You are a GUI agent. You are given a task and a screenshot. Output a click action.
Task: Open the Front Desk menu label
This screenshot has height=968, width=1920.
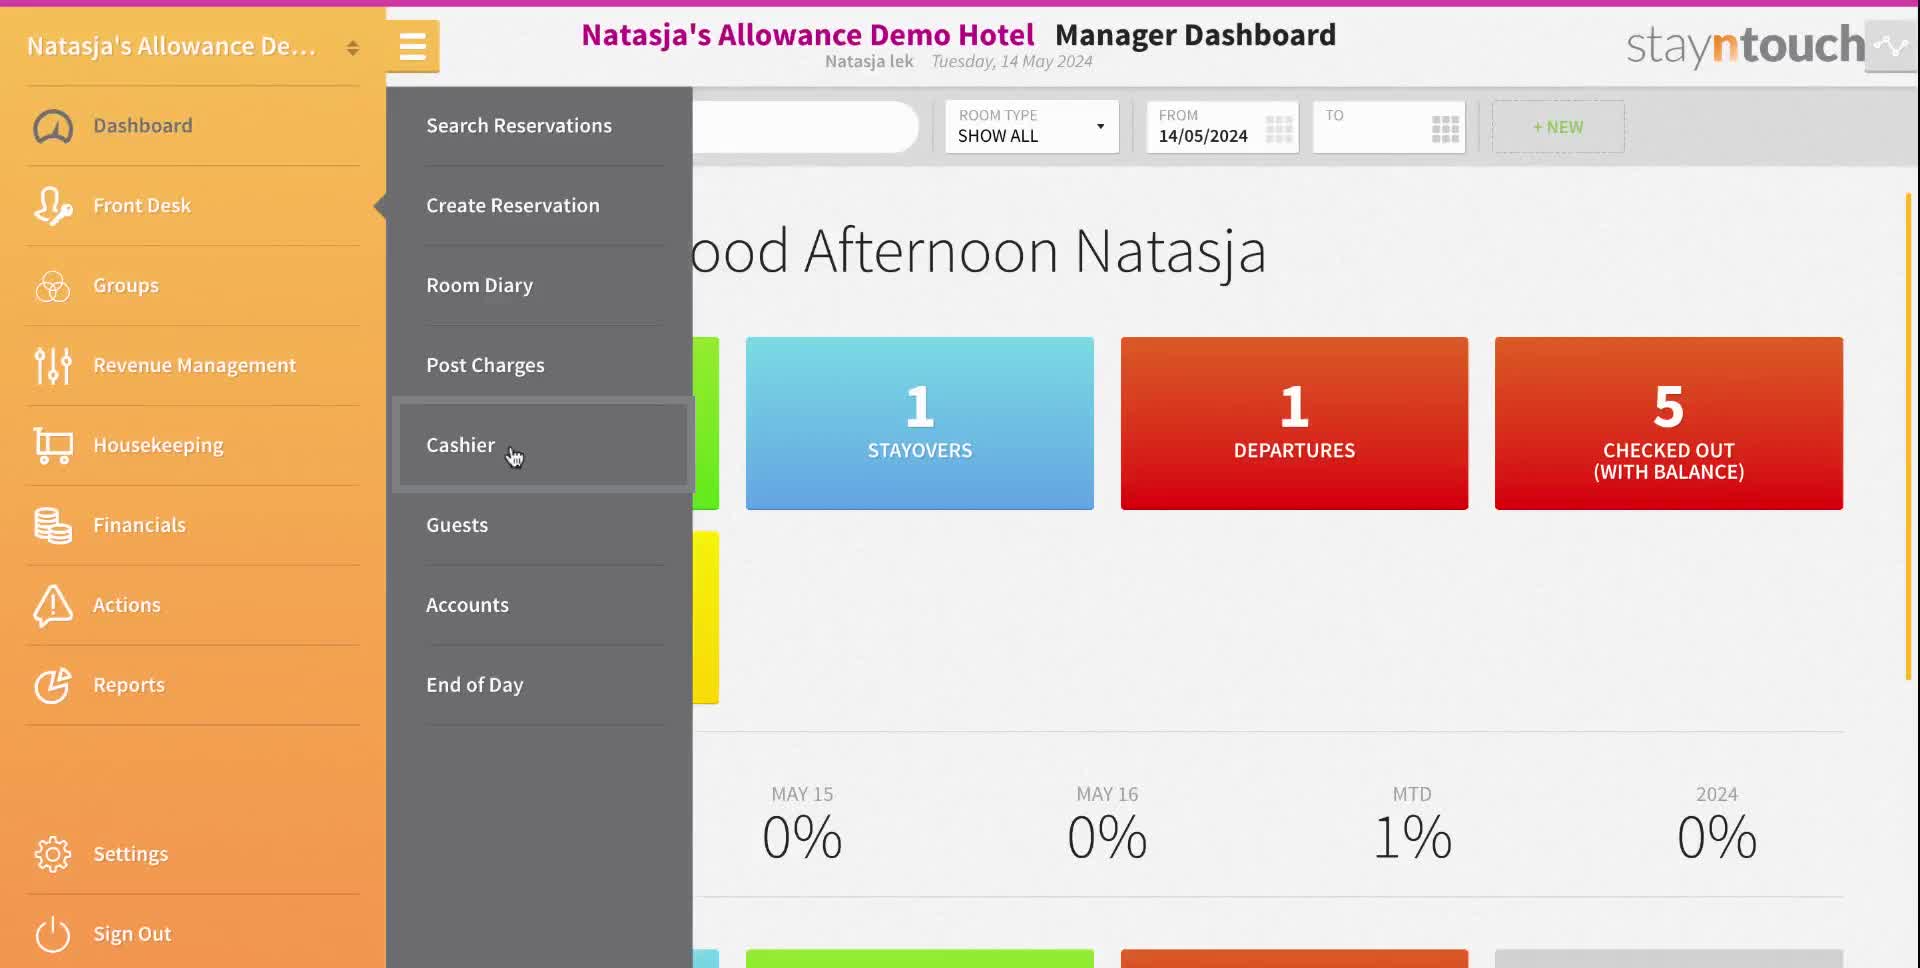coord(142,206)
